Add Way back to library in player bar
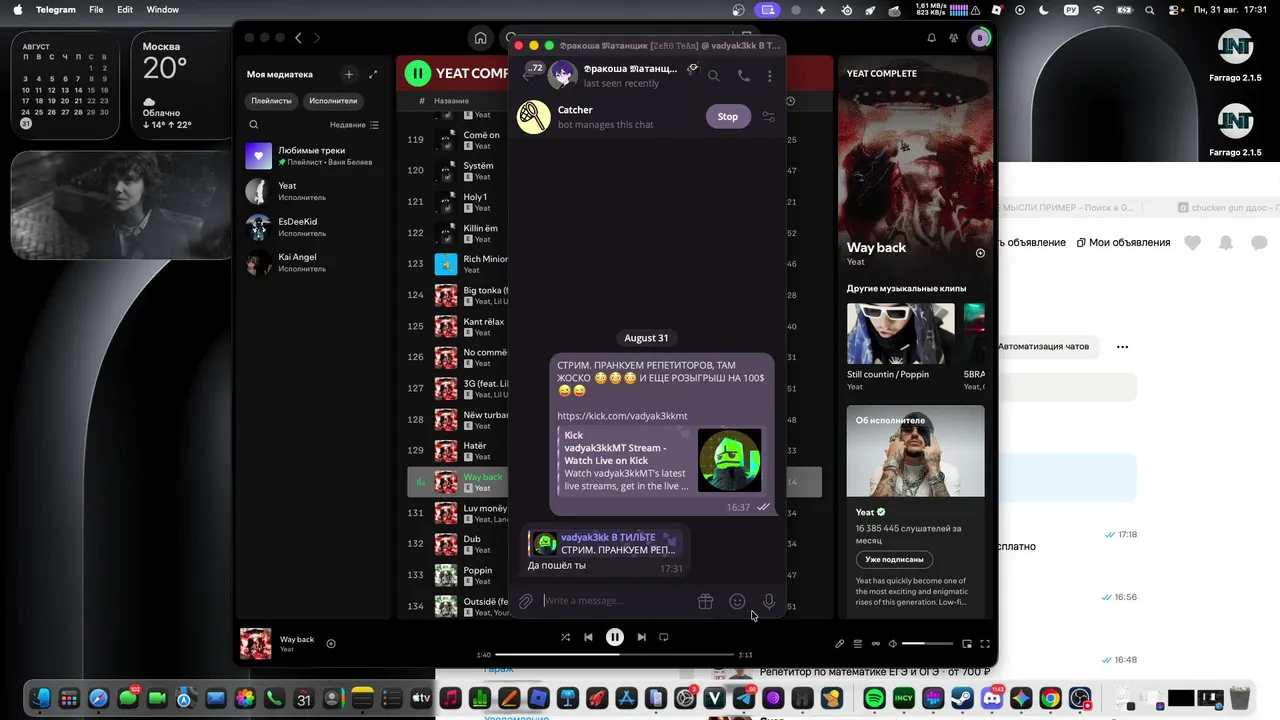This screenshot has height=720, width=1280. click(x=331, y=644)
